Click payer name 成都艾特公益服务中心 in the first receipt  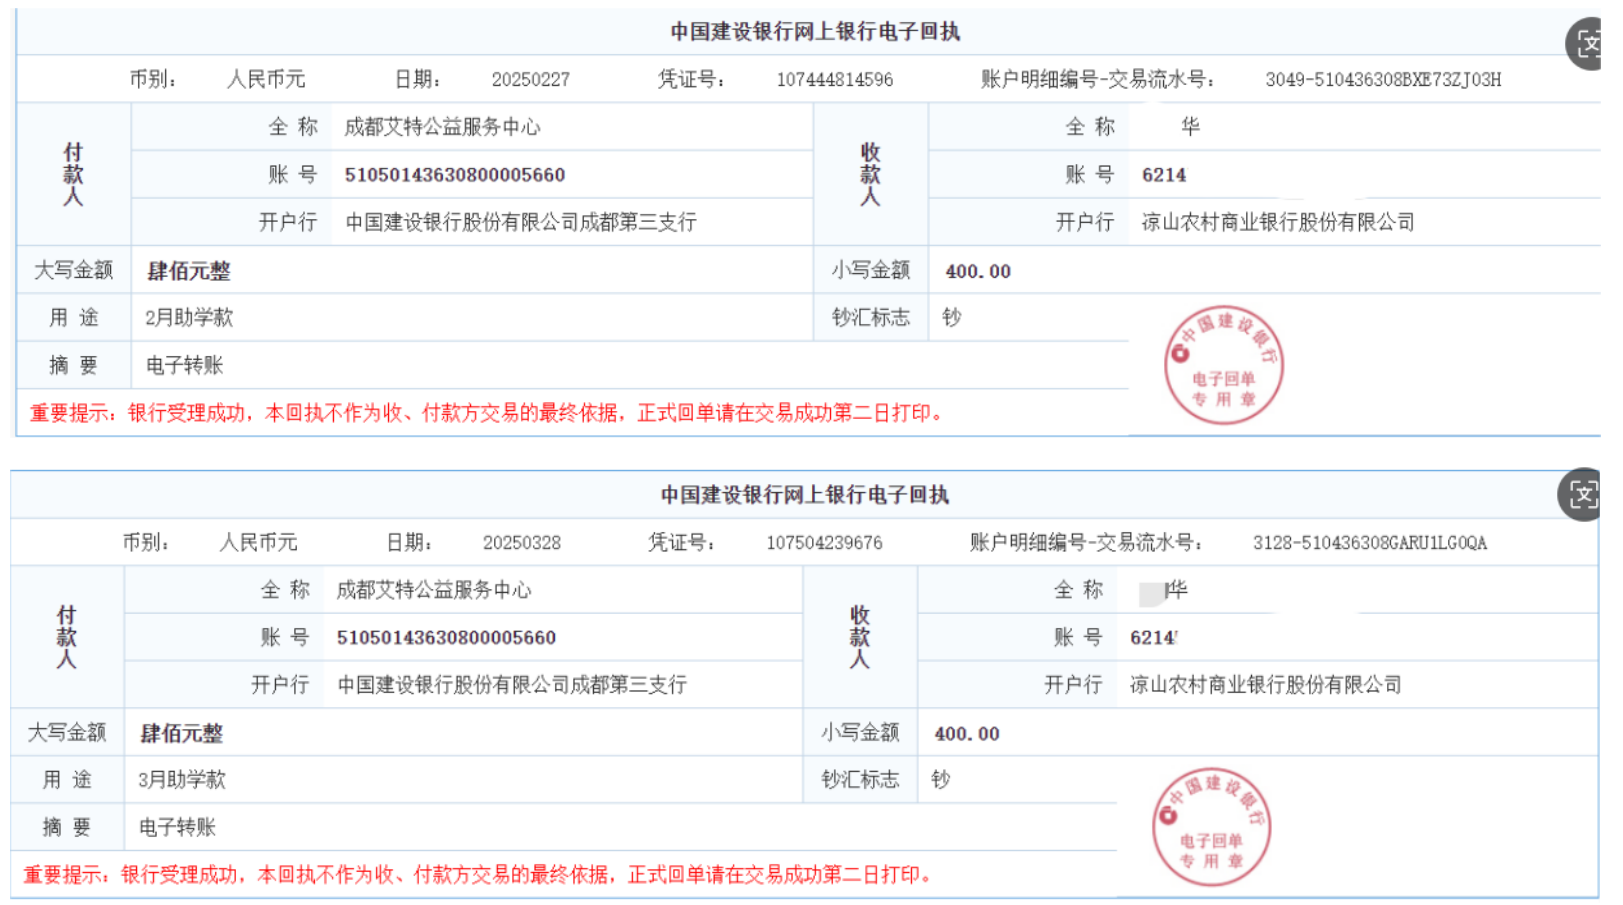(x=442, y=127)
